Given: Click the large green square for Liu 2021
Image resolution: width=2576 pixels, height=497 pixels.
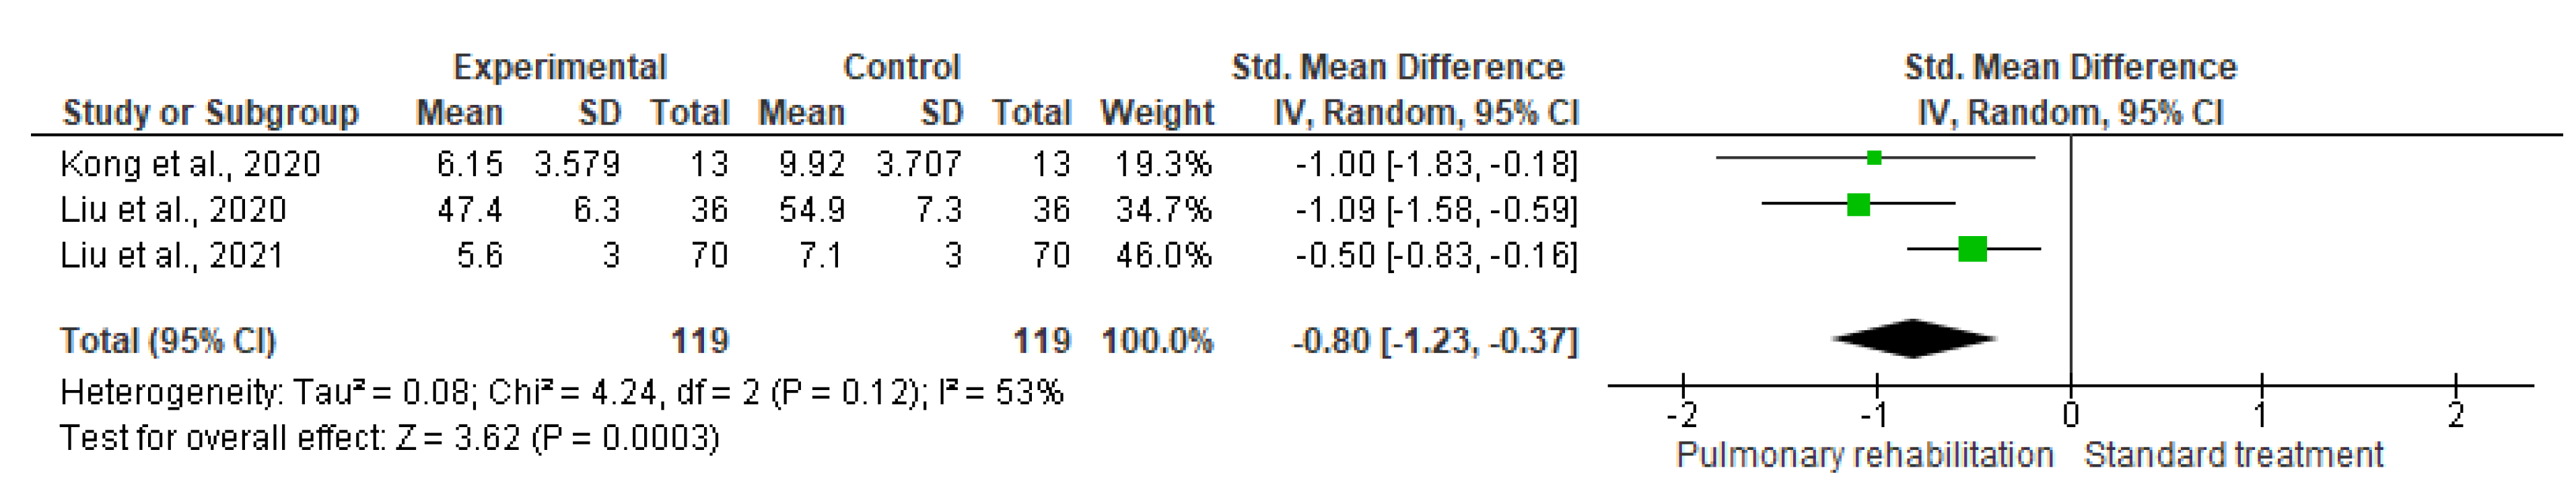Looking at the screenshot, I should click(x=1972, y=249).
